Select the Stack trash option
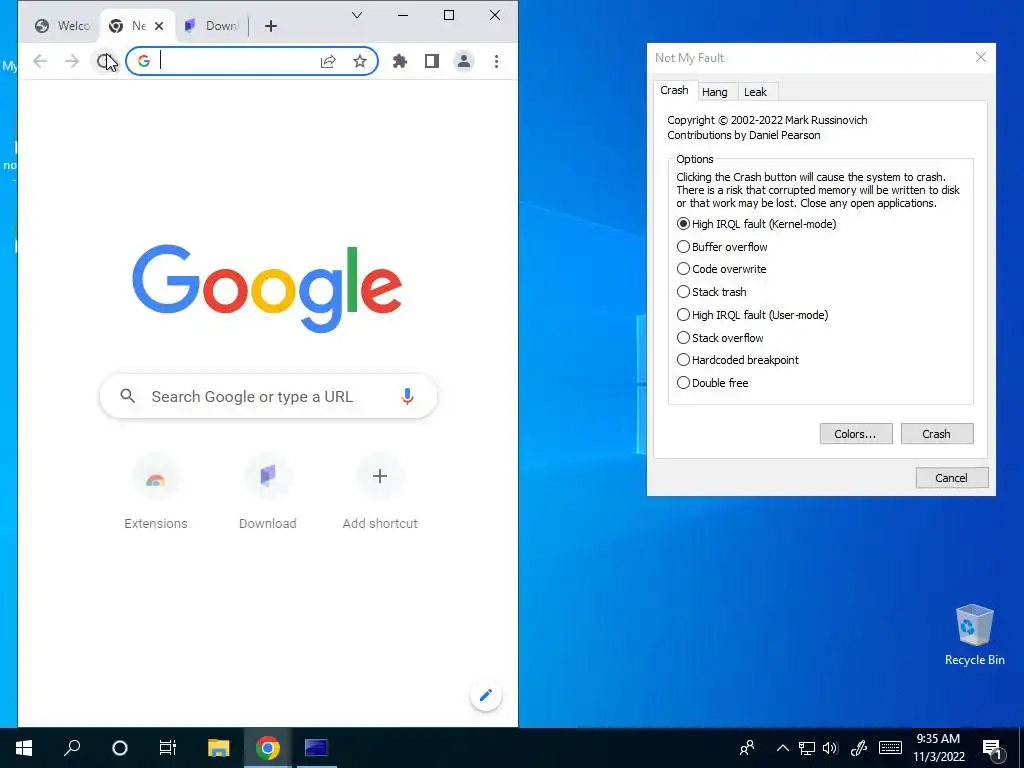 point(712,292)
